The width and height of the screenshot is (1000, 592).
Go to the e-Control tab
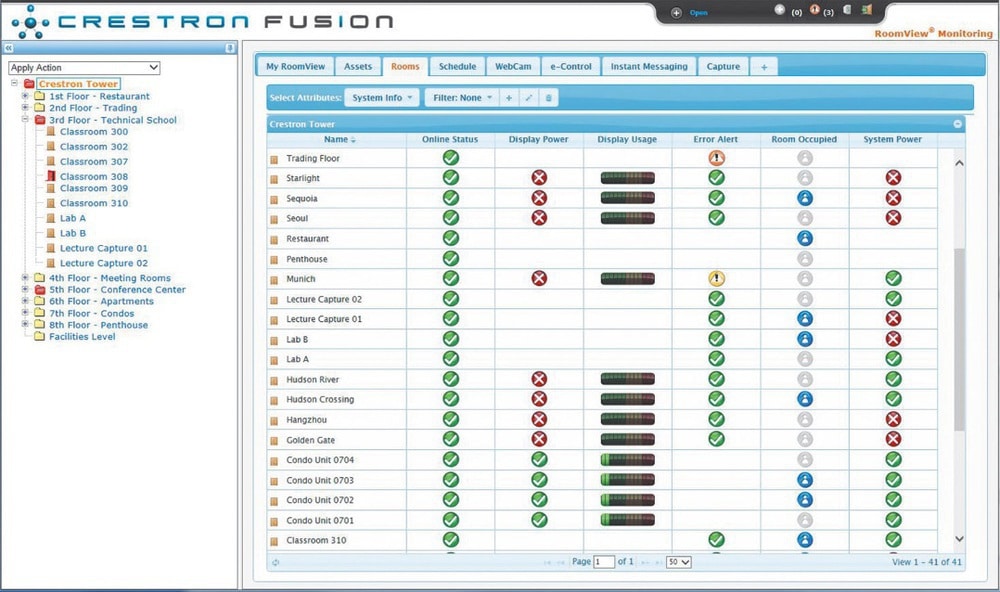point(571,66)
